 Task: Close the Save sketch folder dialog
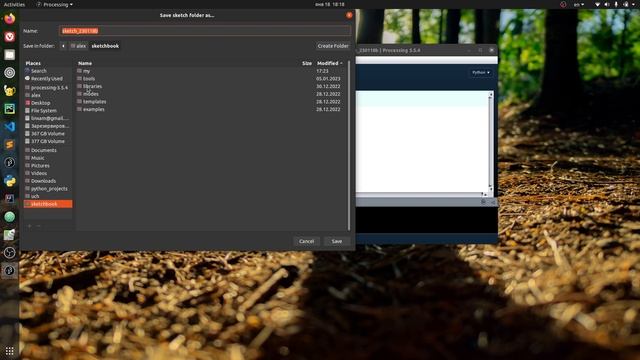click(349, 15)
